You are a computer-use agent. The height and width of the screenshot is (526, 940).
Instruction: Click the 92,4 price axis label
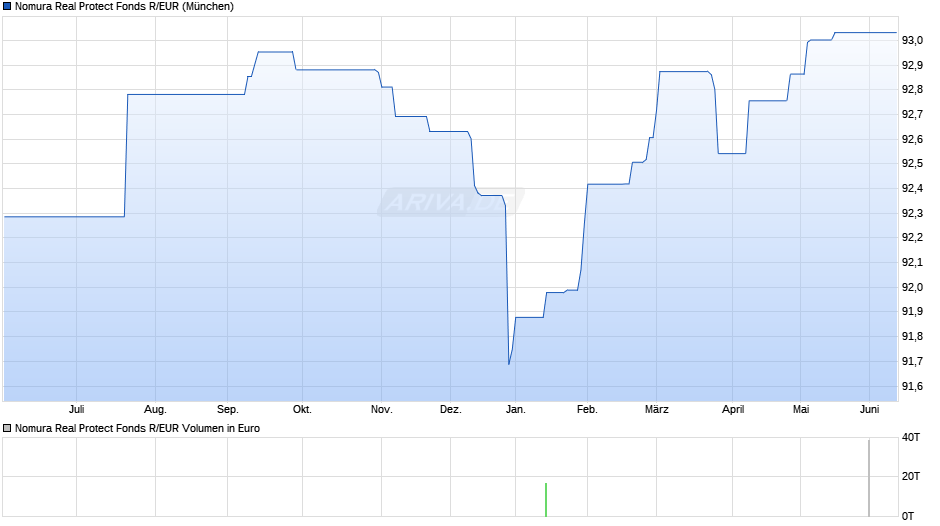(x=912, y=189)
